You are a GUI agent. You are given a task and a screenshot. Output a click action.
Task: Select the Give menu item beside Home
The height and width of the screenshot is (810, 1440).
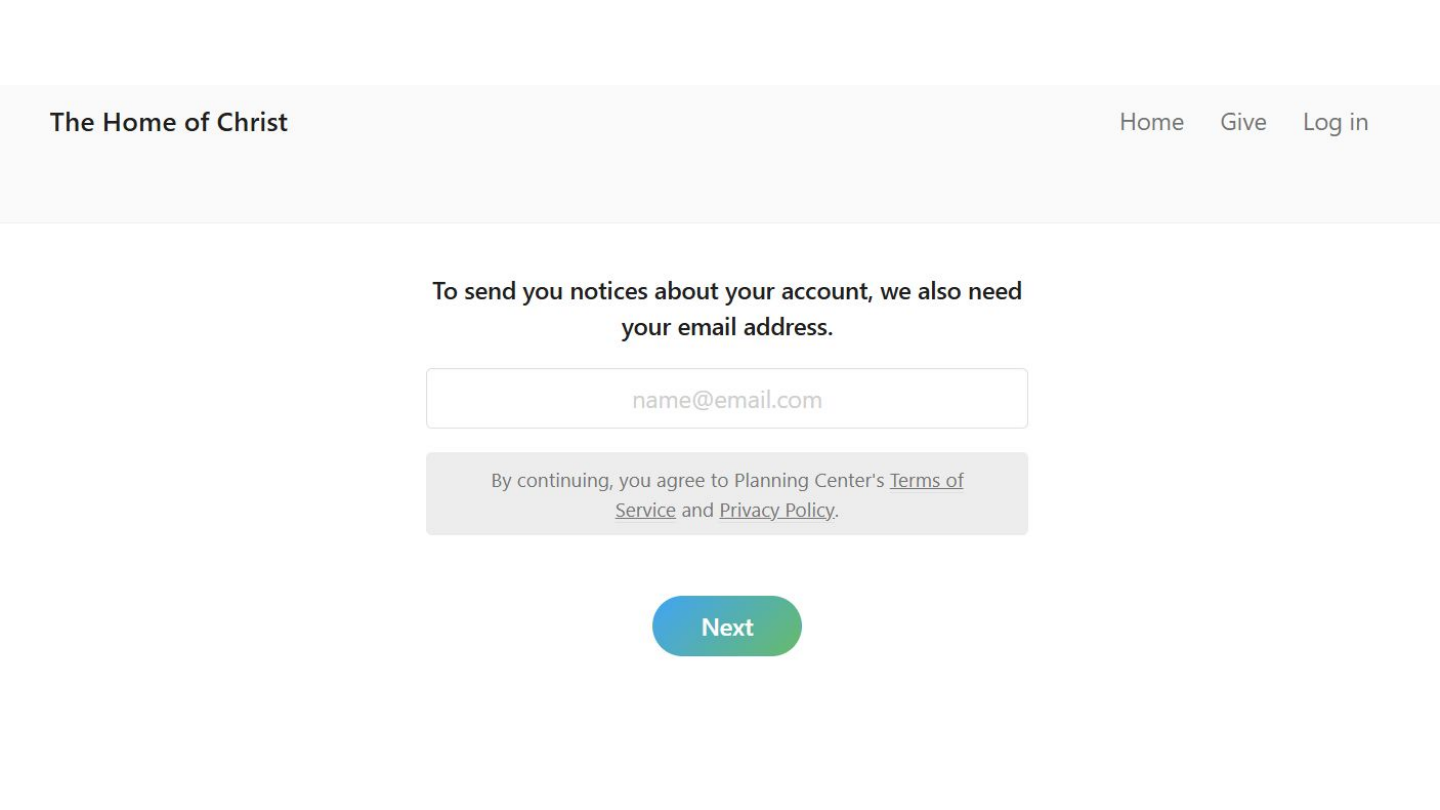point(1243,122)
